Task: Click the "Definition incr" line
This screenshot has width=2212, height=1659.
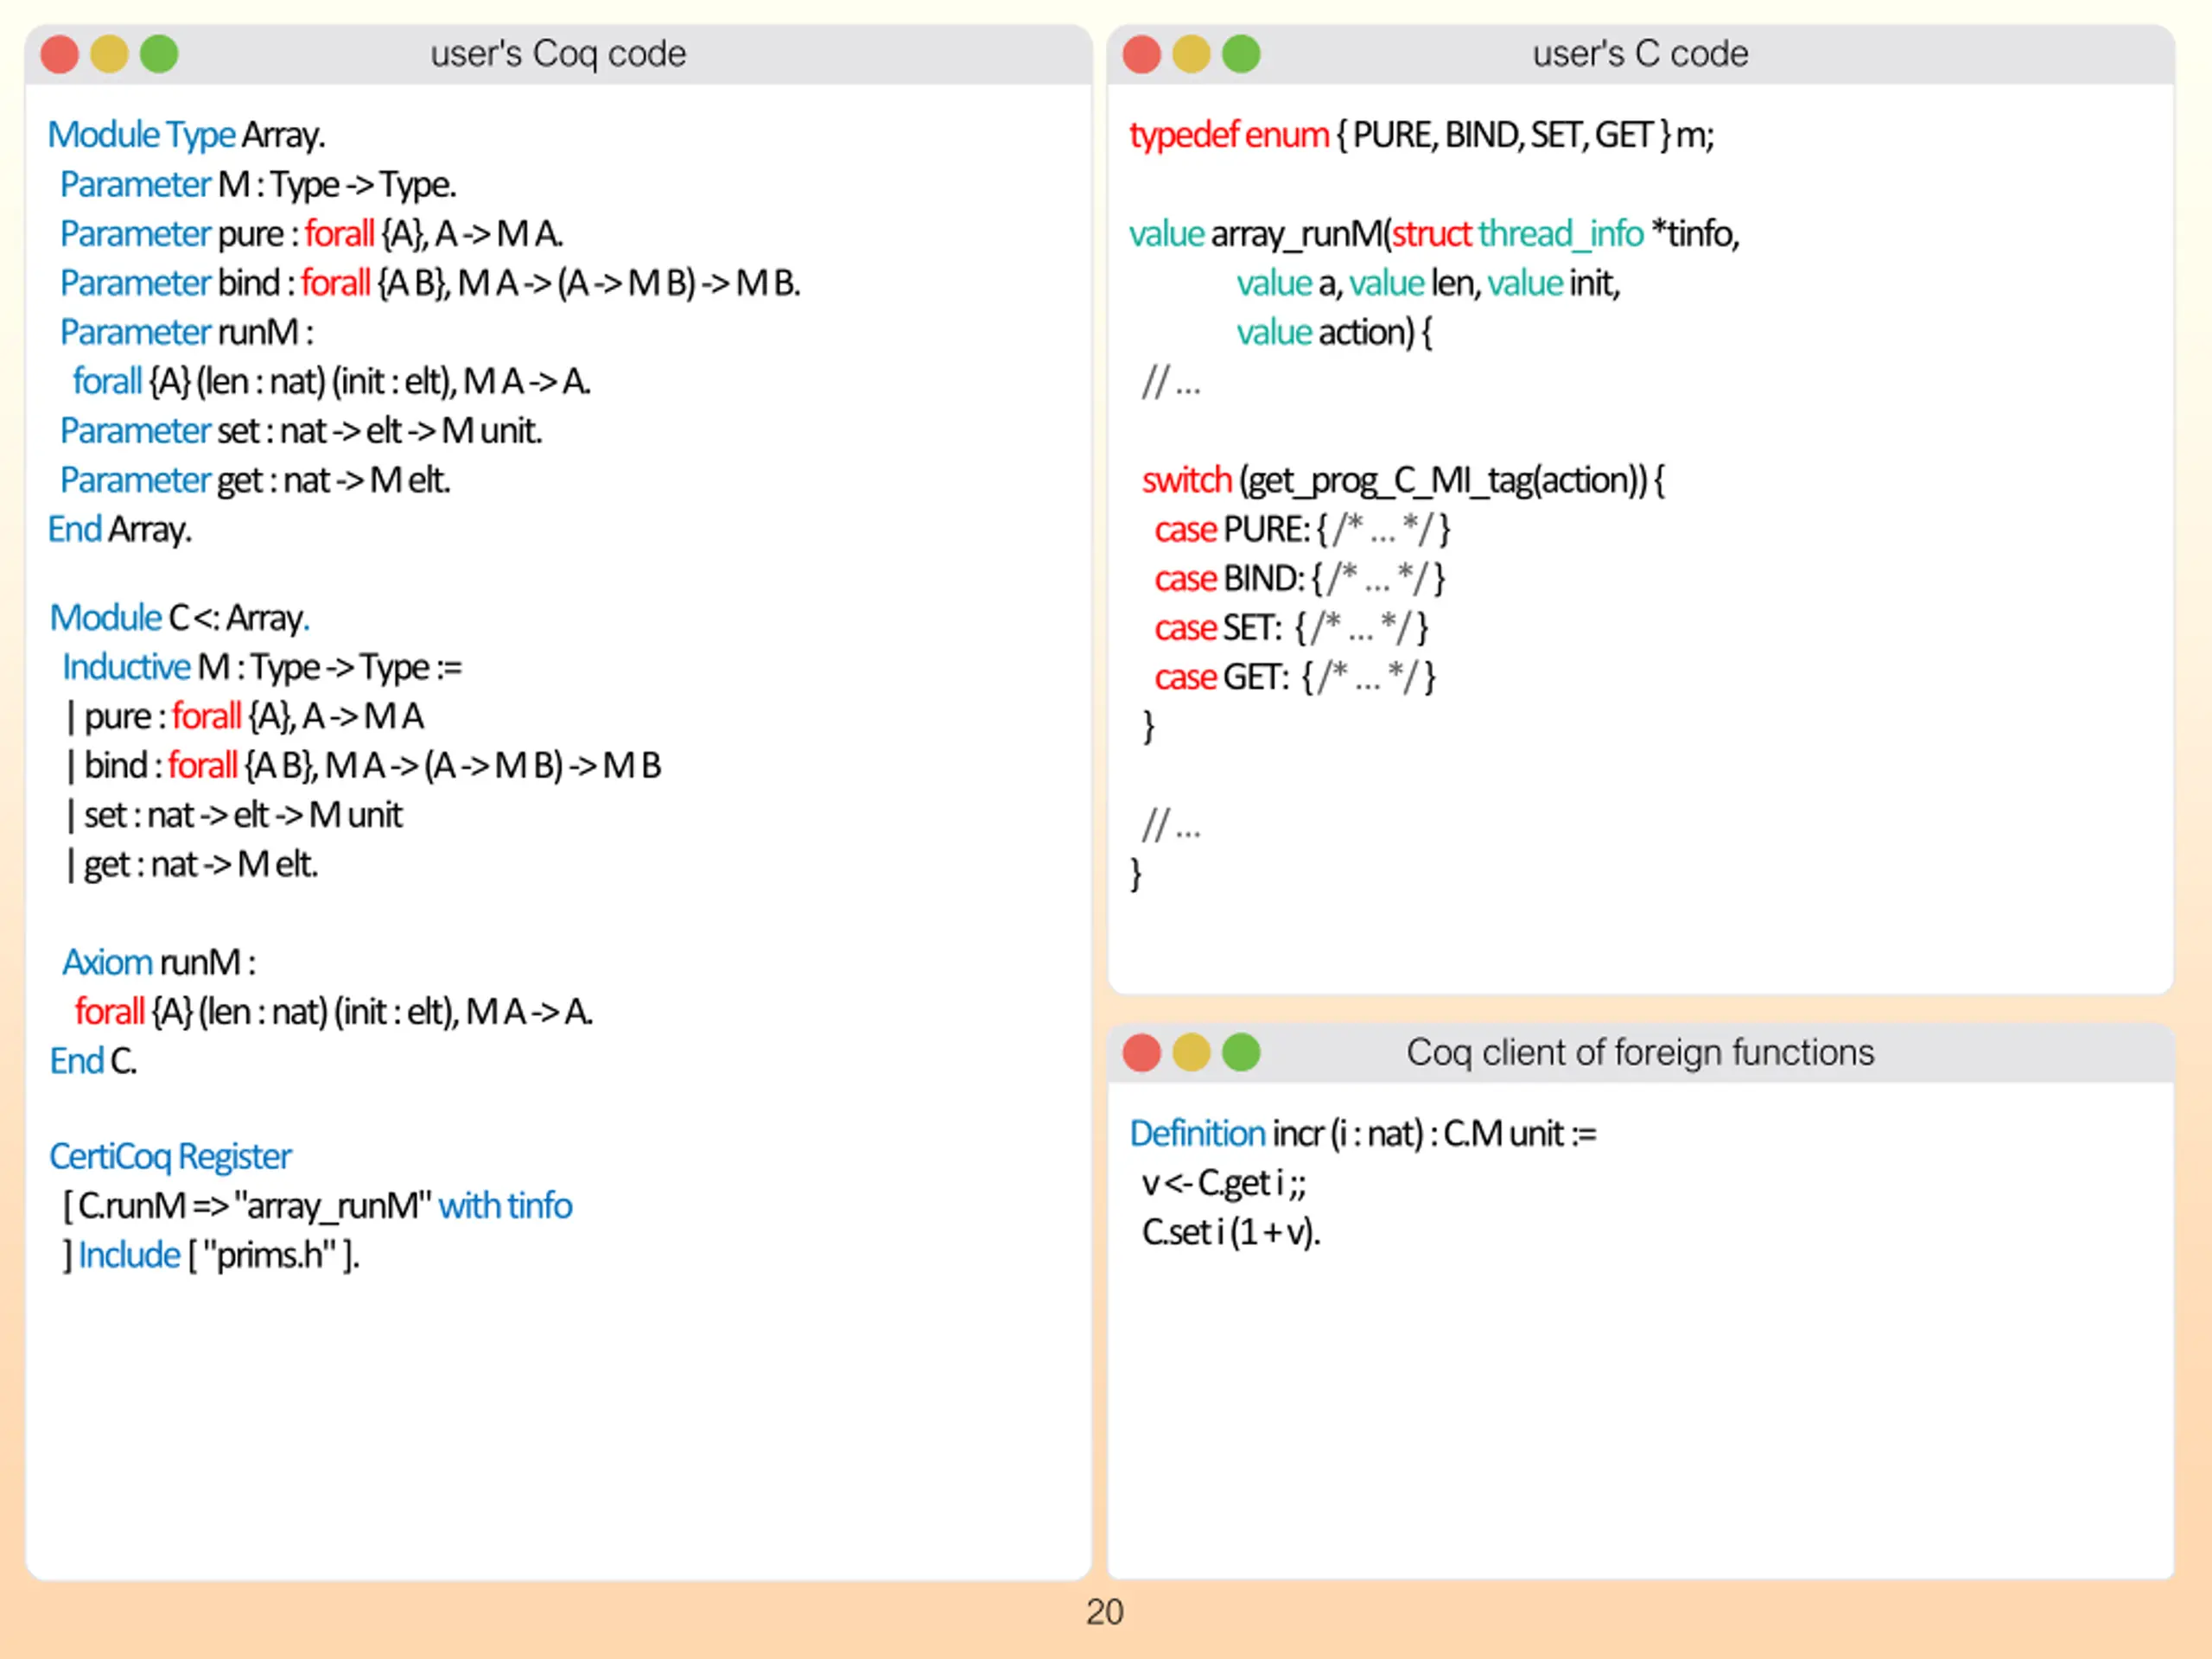Action: click(1363, 1134)
